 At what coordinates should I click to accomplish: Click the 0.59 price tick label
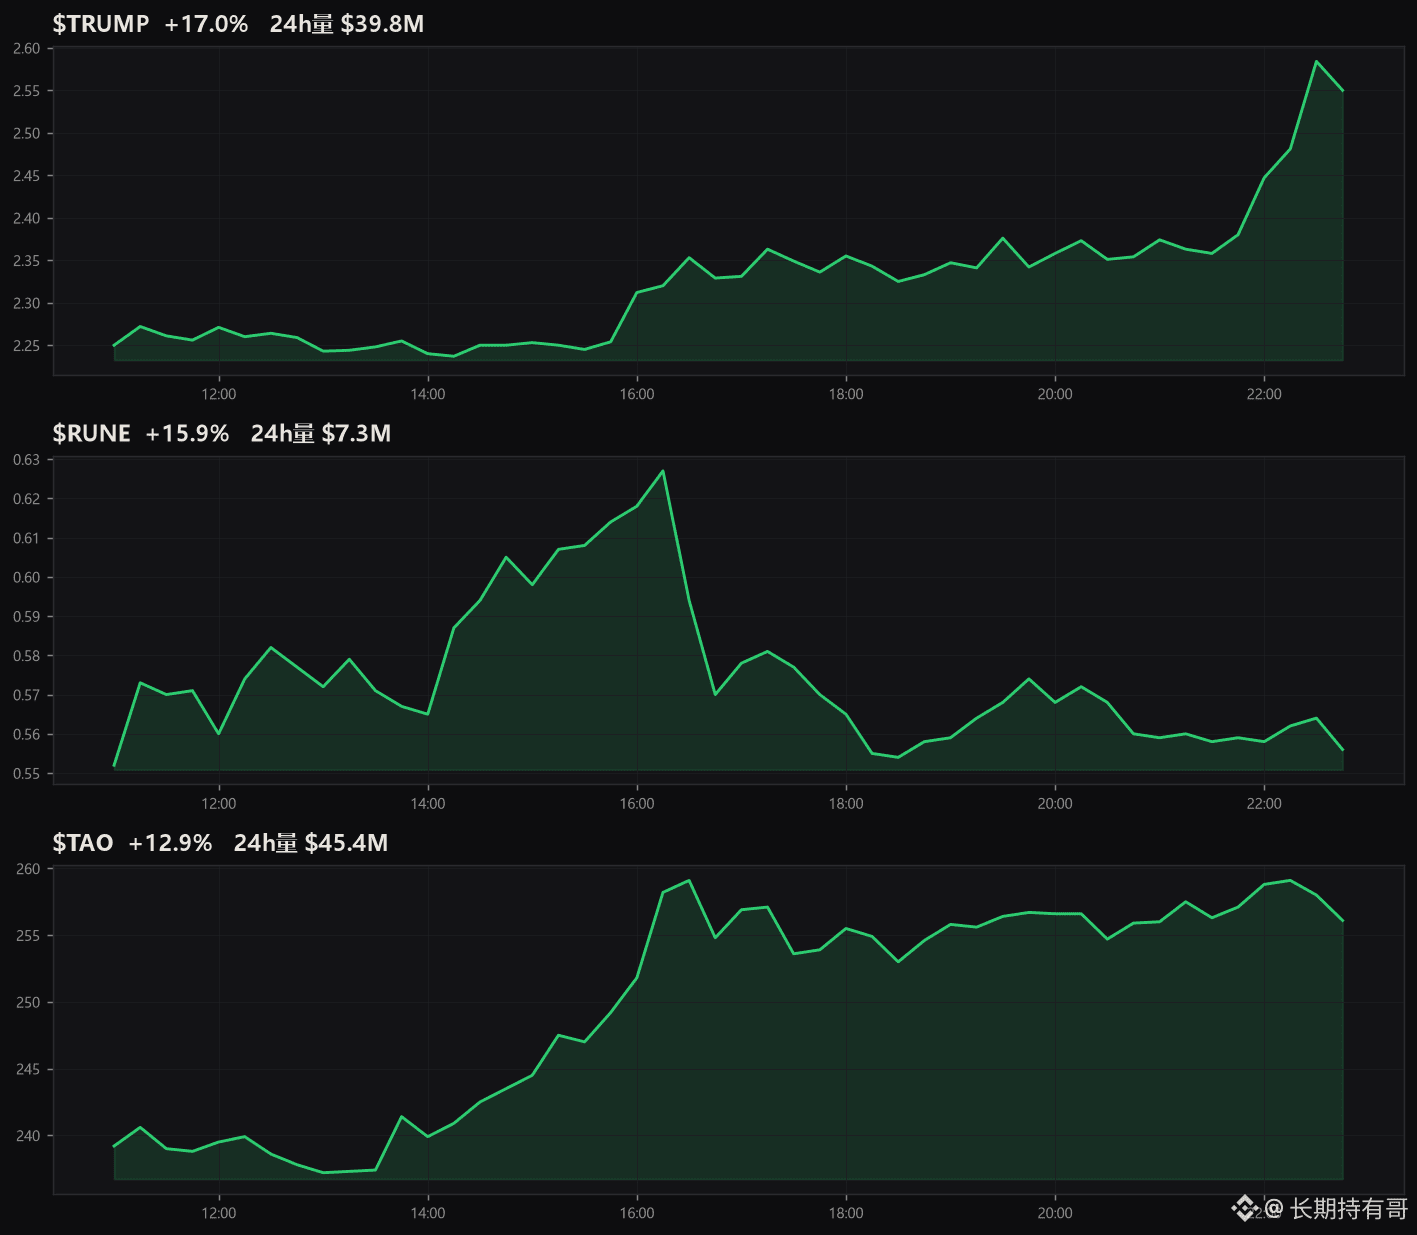coord(27,617)
